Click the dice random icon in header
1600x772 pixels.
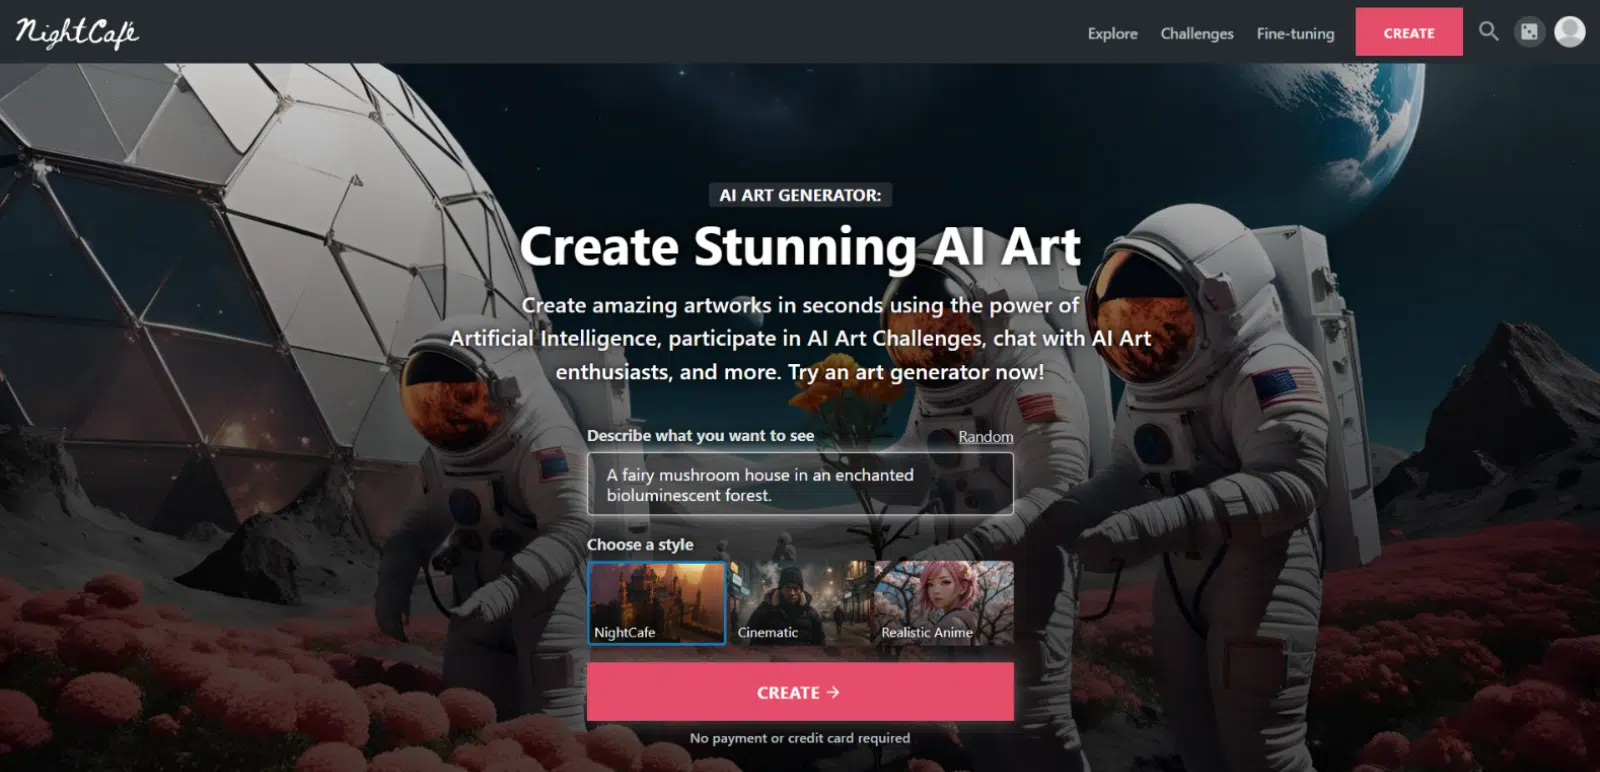point(1529,32)
